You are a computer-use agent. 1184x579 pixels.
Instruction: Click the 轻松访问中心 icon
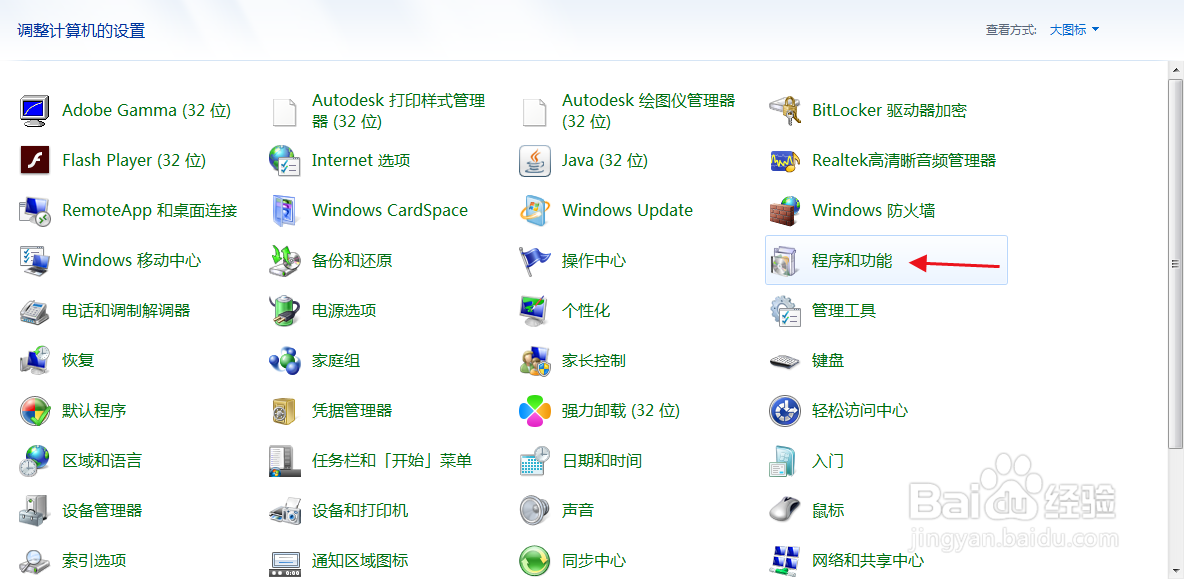[x=785, y=410]
